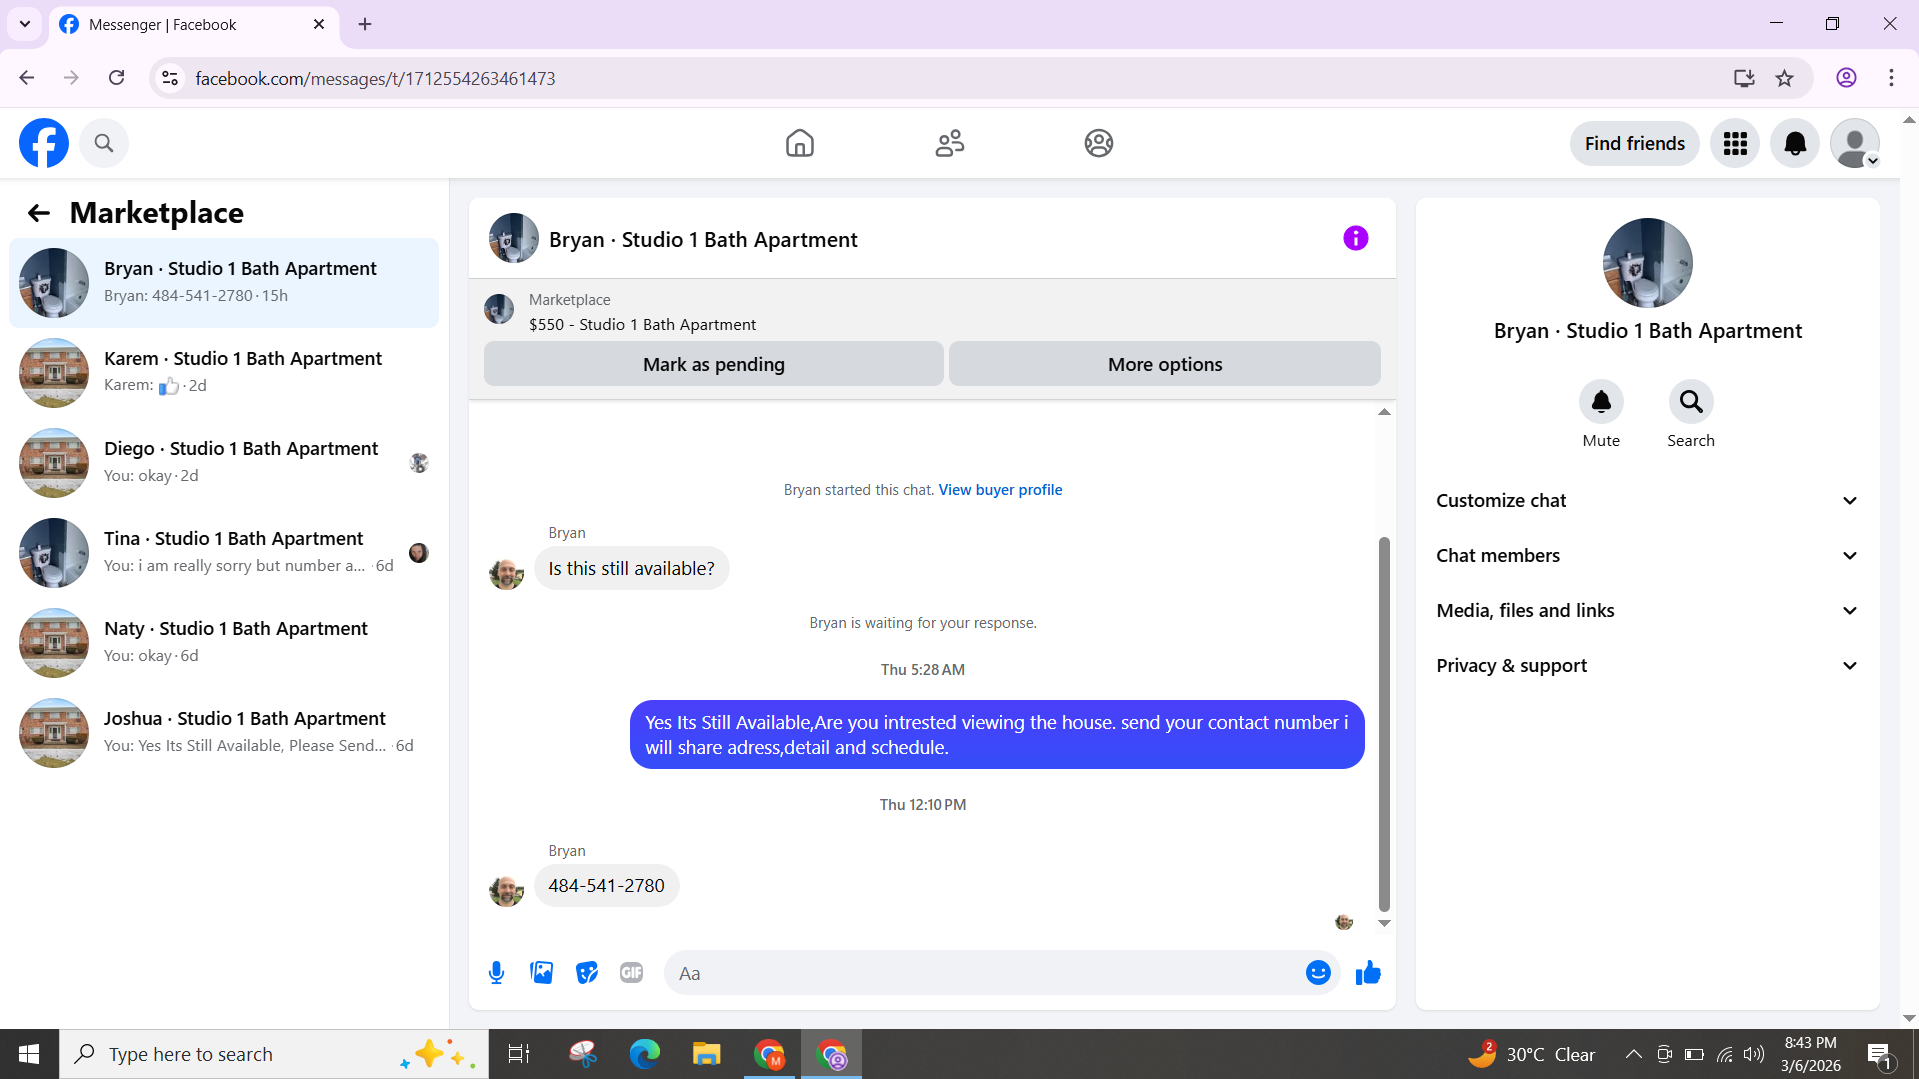Expand Chat members section
Viewport: 1919px width, 1079px height.
pyautogui.click(x=1647, y=556)
